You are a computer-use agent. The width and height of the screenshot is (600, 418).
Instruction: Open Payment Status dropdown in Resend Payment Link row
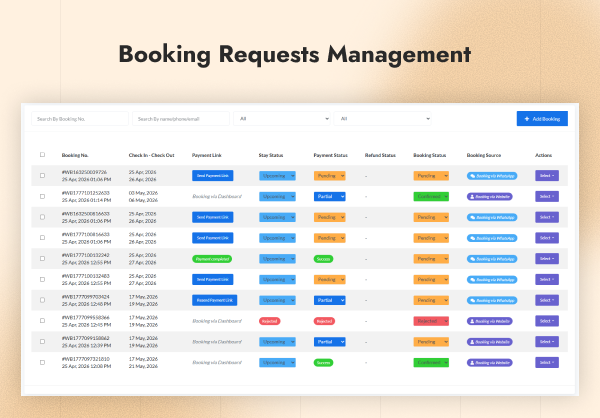(329, 300)
